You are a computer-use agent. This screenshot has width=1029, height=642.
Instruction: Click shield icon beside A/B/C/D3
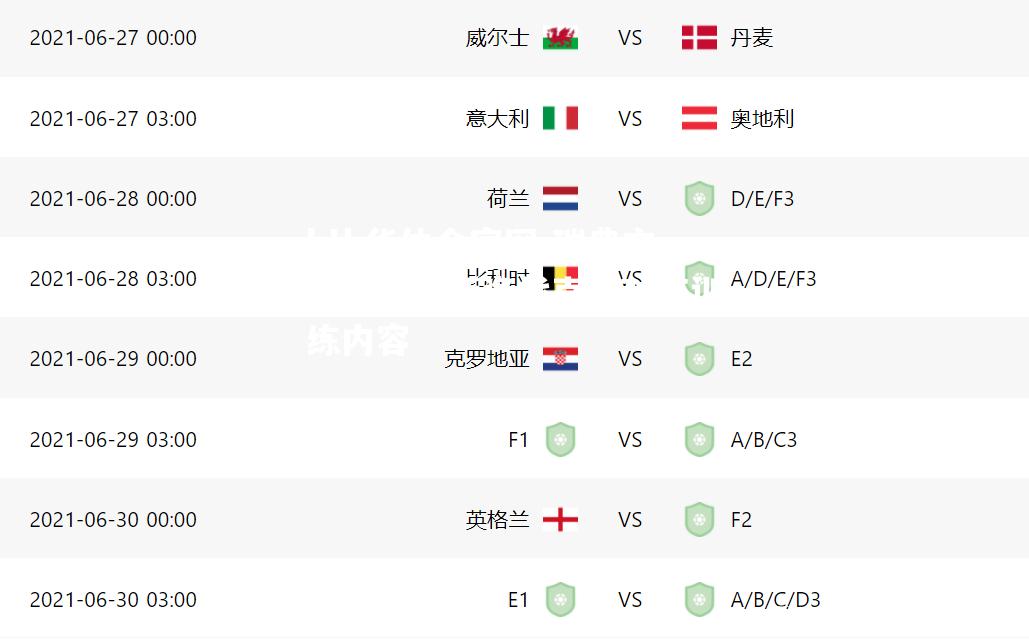click(x=699, y=599)
